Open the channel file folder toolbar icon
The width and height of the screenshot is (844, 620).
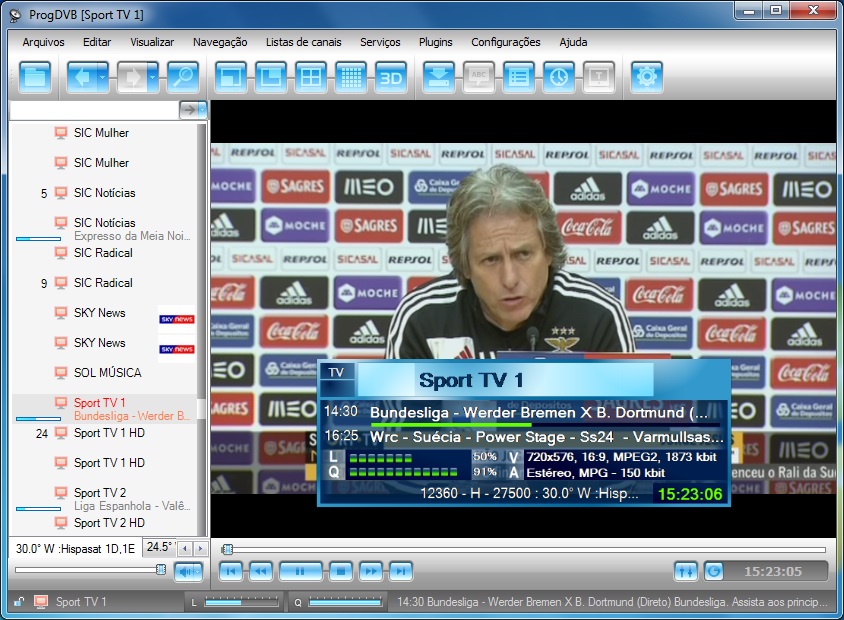tap(35, 78)
